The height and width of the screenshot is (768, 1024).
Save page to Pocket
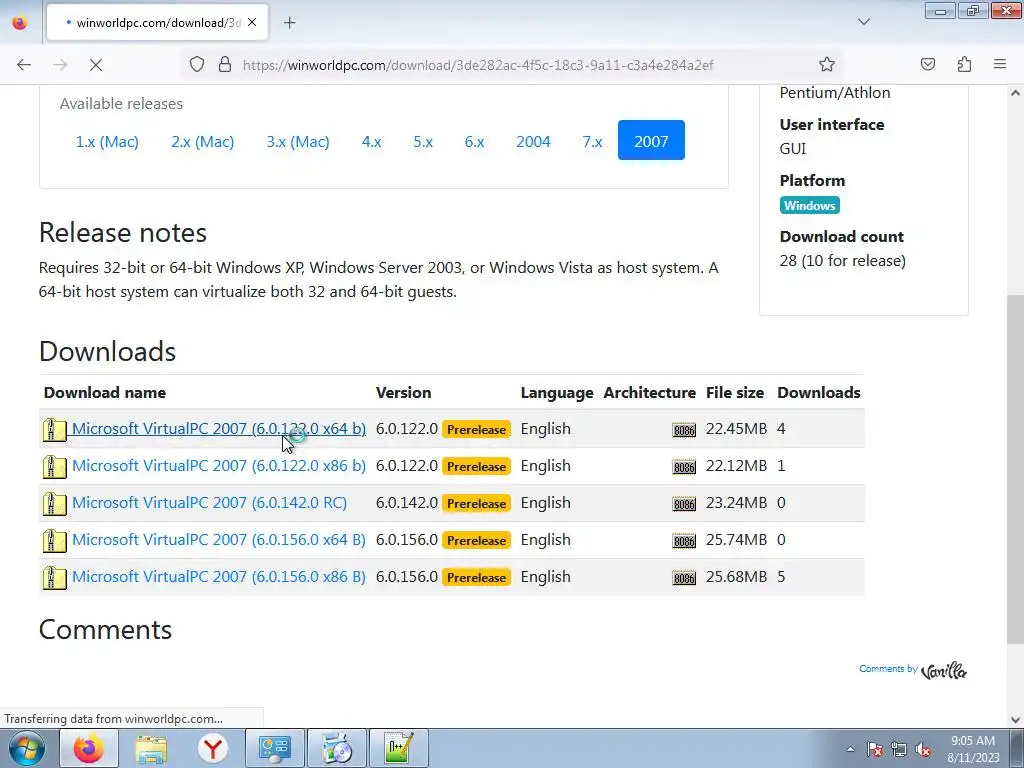click(x=927, y=64)
